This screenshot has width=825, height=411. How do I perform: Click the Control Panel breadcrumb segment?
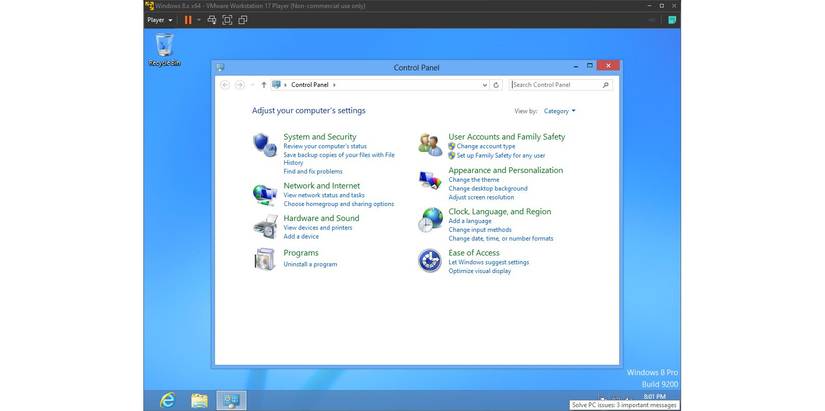click(x=309, y=85)
